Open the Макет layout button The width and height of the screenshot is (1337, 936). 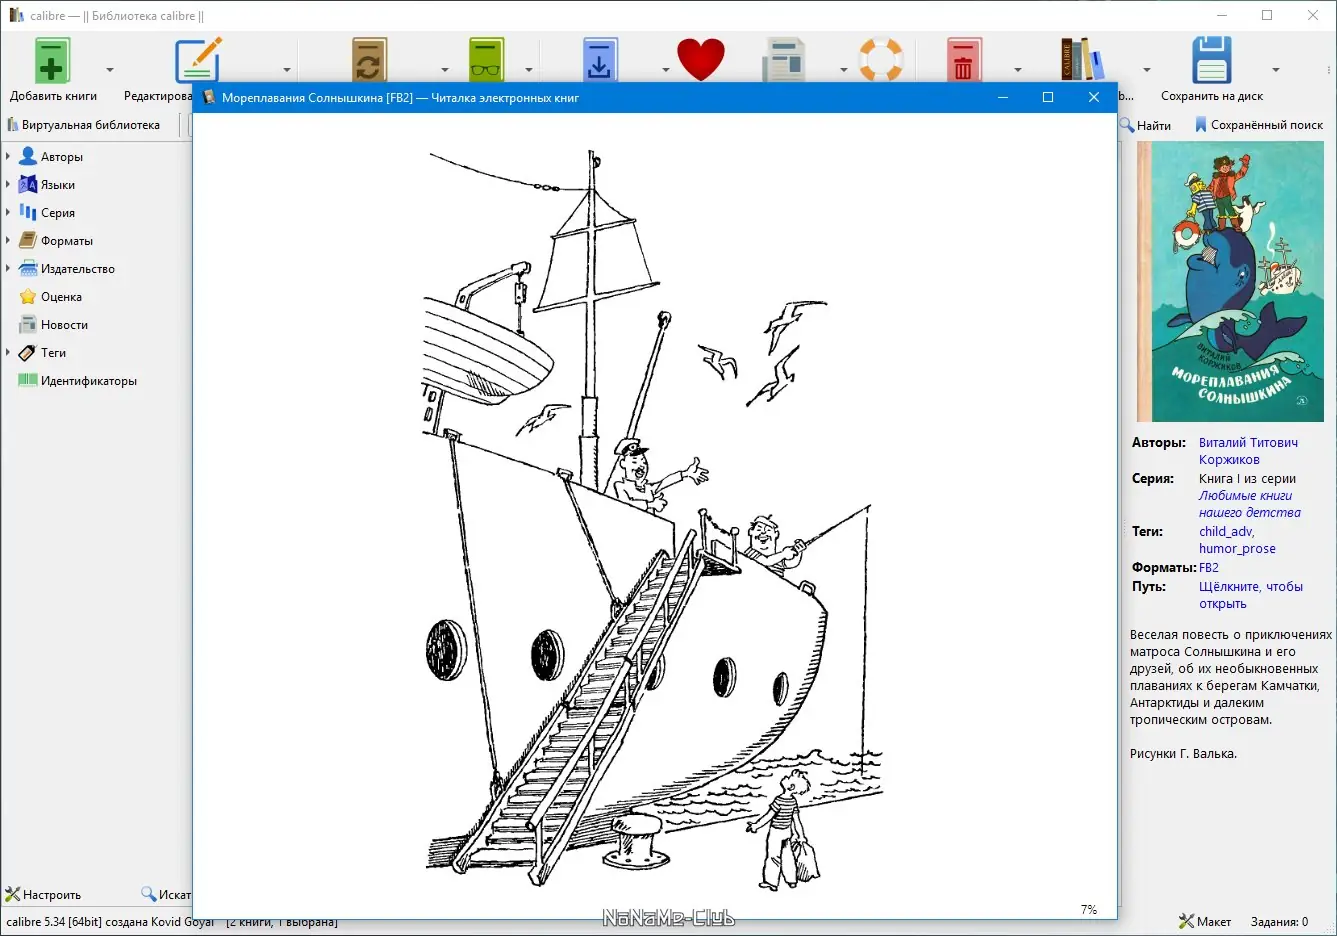click(x=1205, y=922)
